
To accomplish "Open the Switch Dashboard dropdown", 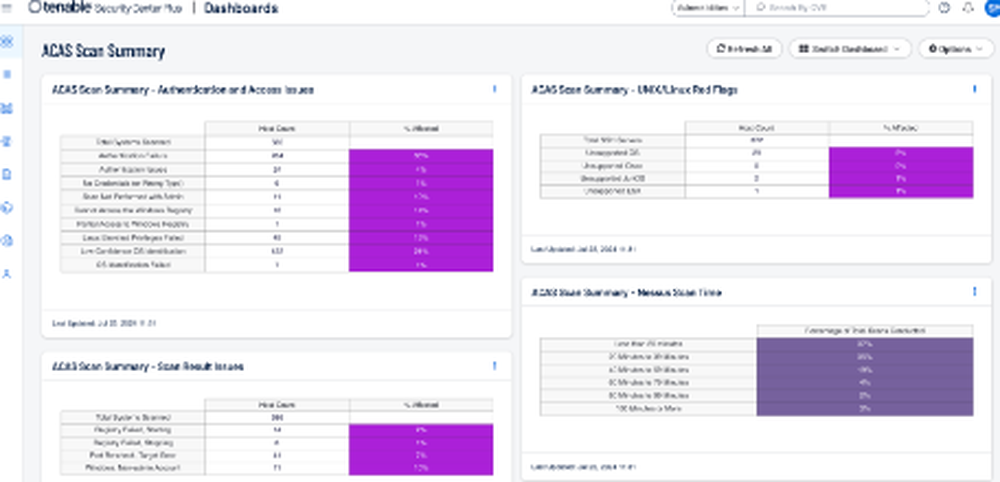I will [x=849, y=49].
